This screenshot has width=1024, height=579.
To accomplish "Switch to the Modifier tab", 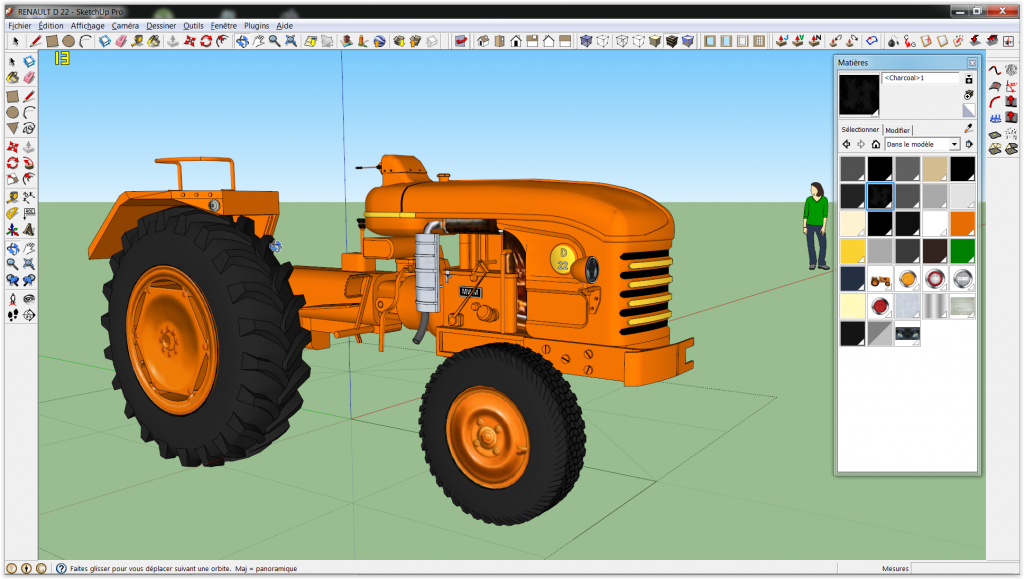I will [x=897, y=130].
